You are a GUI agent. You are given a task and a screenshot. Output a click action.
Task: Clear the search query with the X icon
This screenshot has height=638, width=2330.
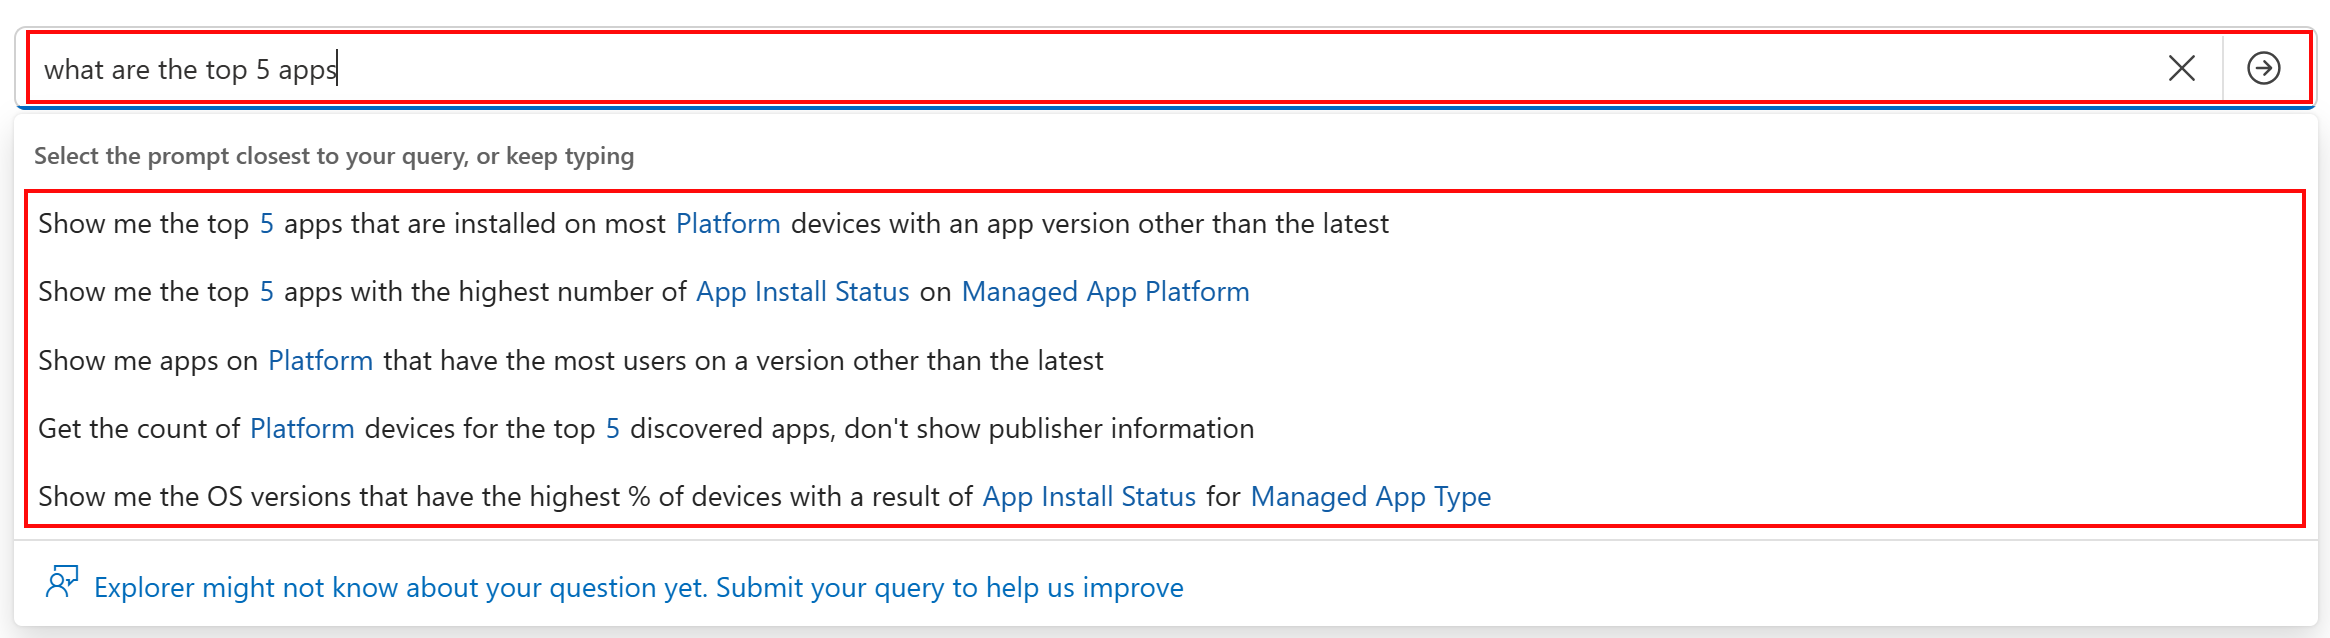2181,68
